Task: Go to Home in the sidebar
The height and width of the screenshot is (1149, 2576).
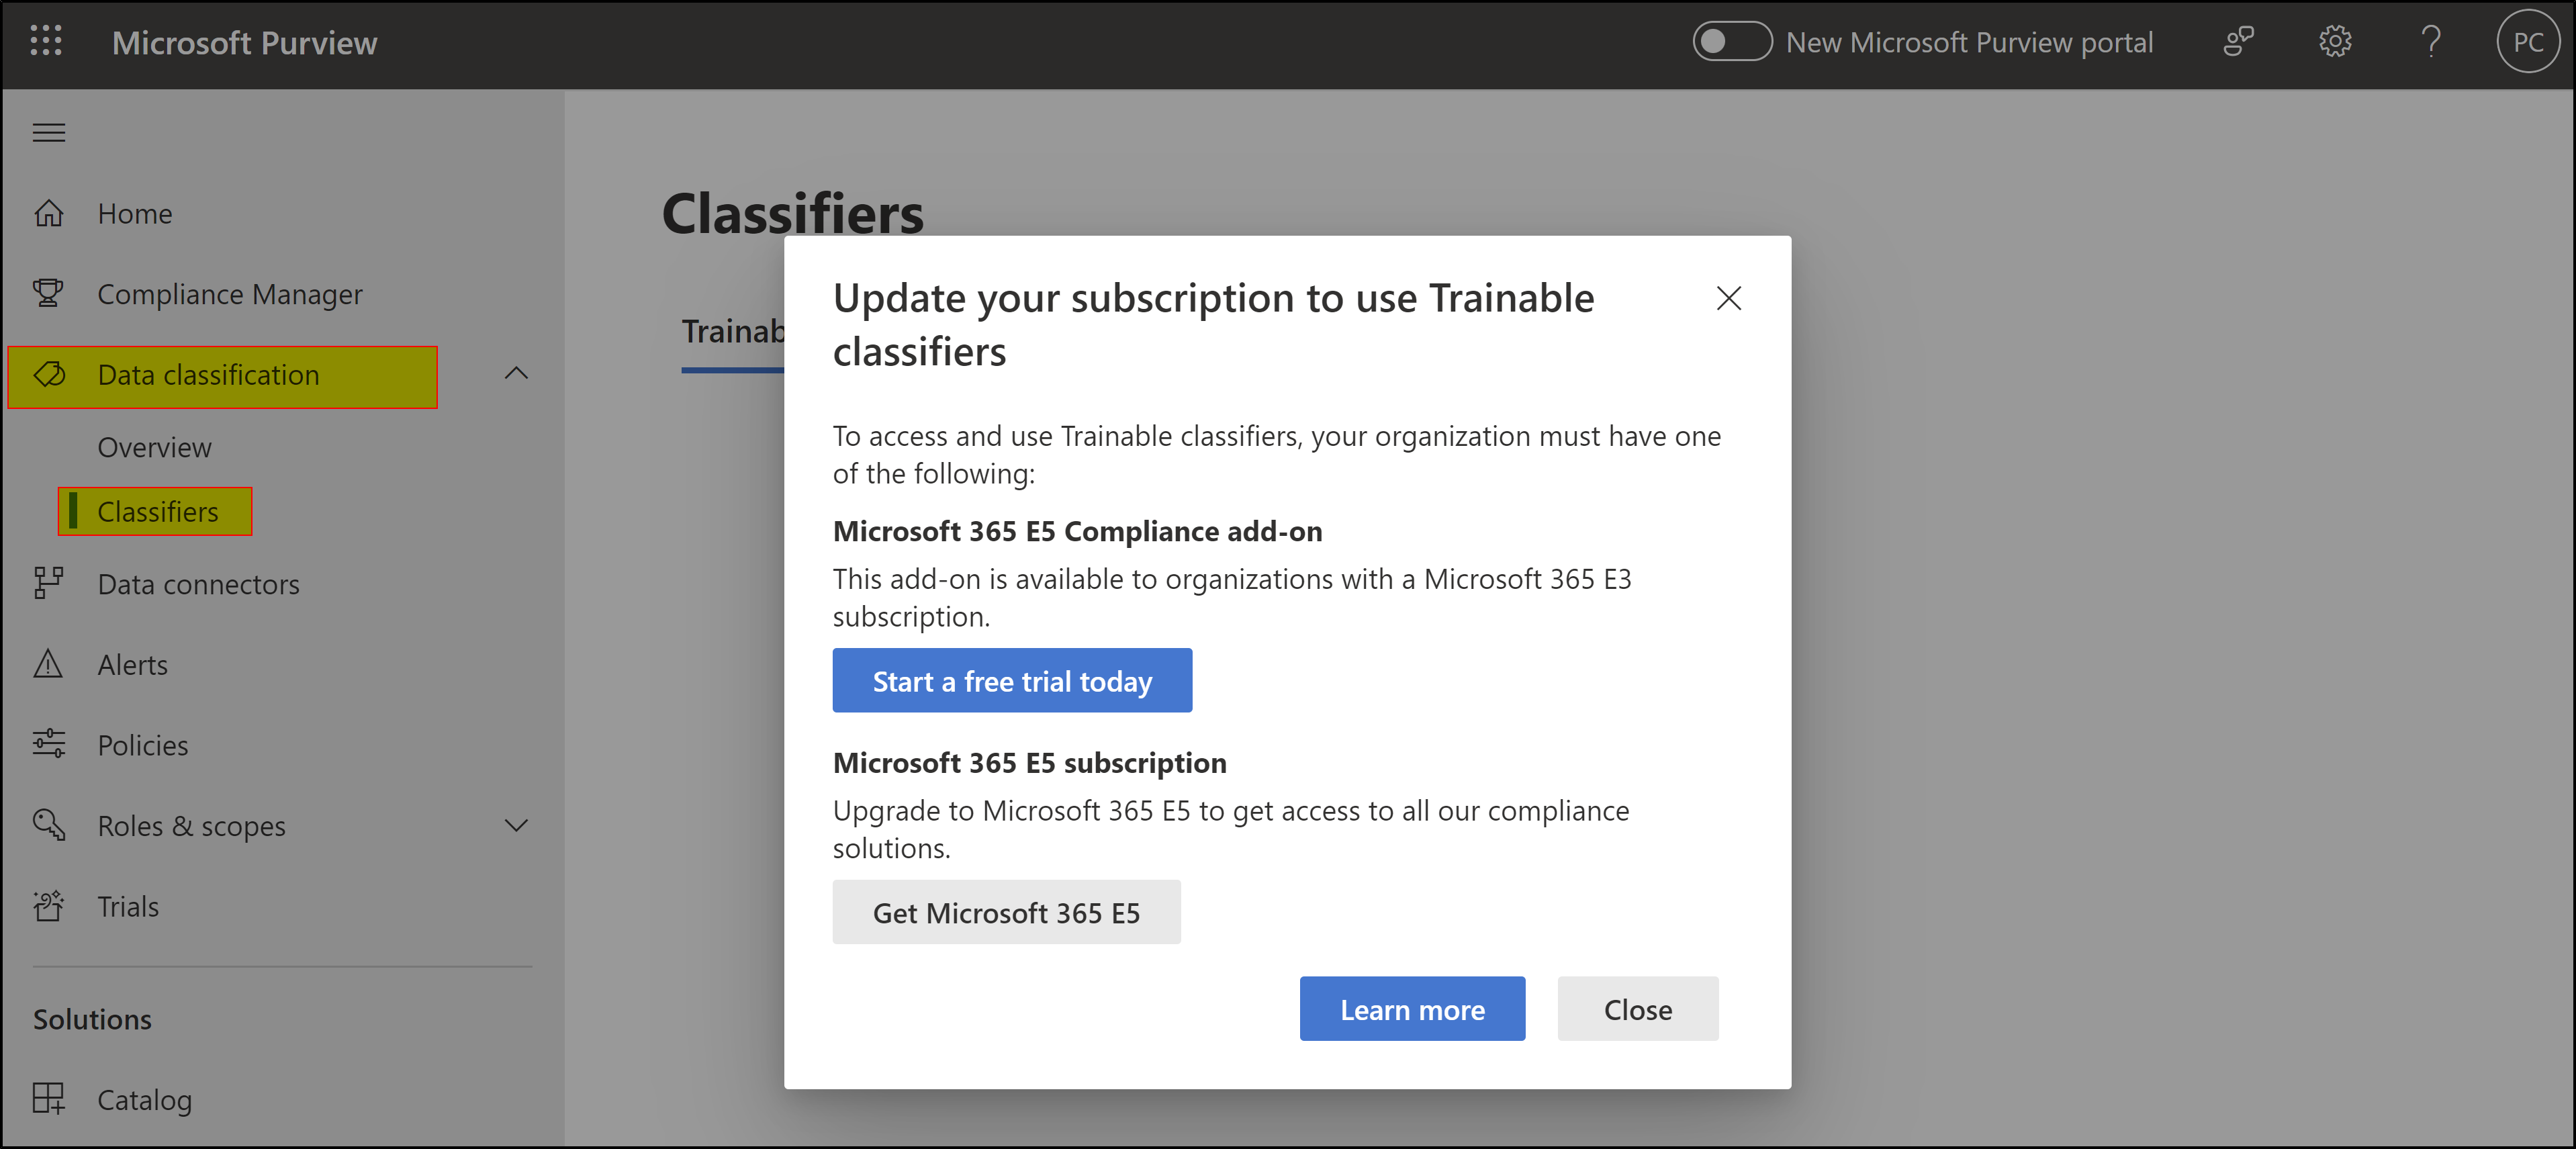Action: click(x=134, y=213)
